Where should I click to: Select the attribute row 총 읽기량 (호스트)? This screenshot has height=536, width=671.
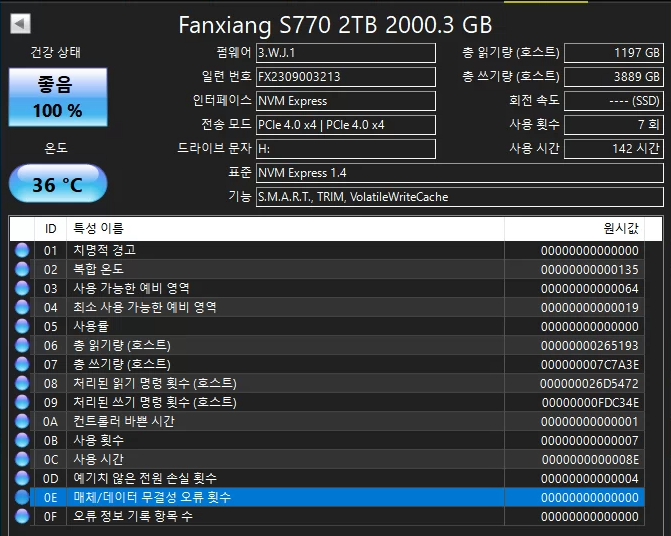[x=327, y=345]
